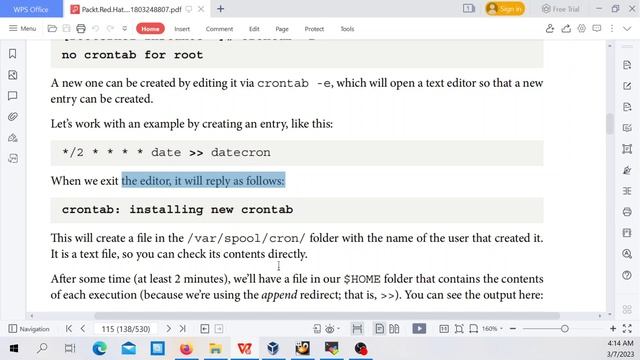This screenshot has height=360, width=640.
Task: Click the page number field 115 (138/530)
Action: (x=126, y=329)
